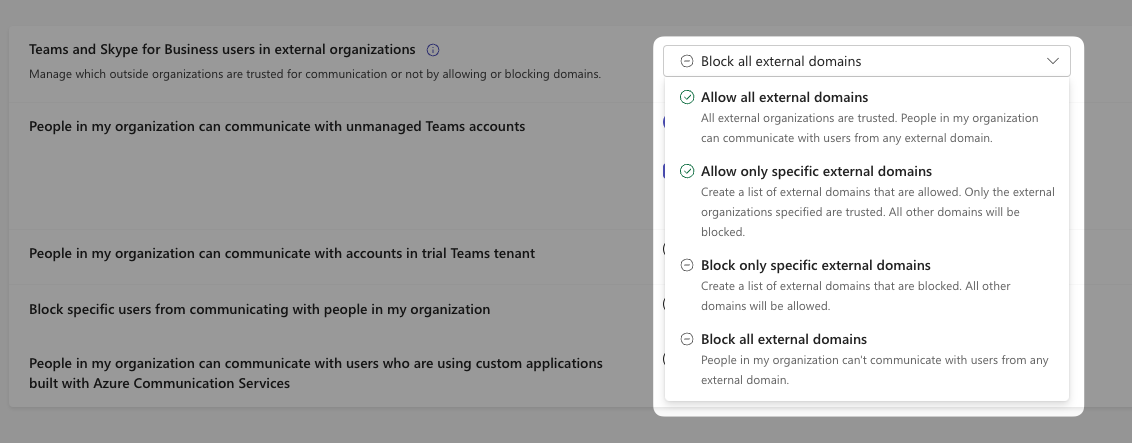The width and height of the screenshot is (1132, 443).
Task: Click green check icon for Allow only specific
Action: (x=687, y=171)
